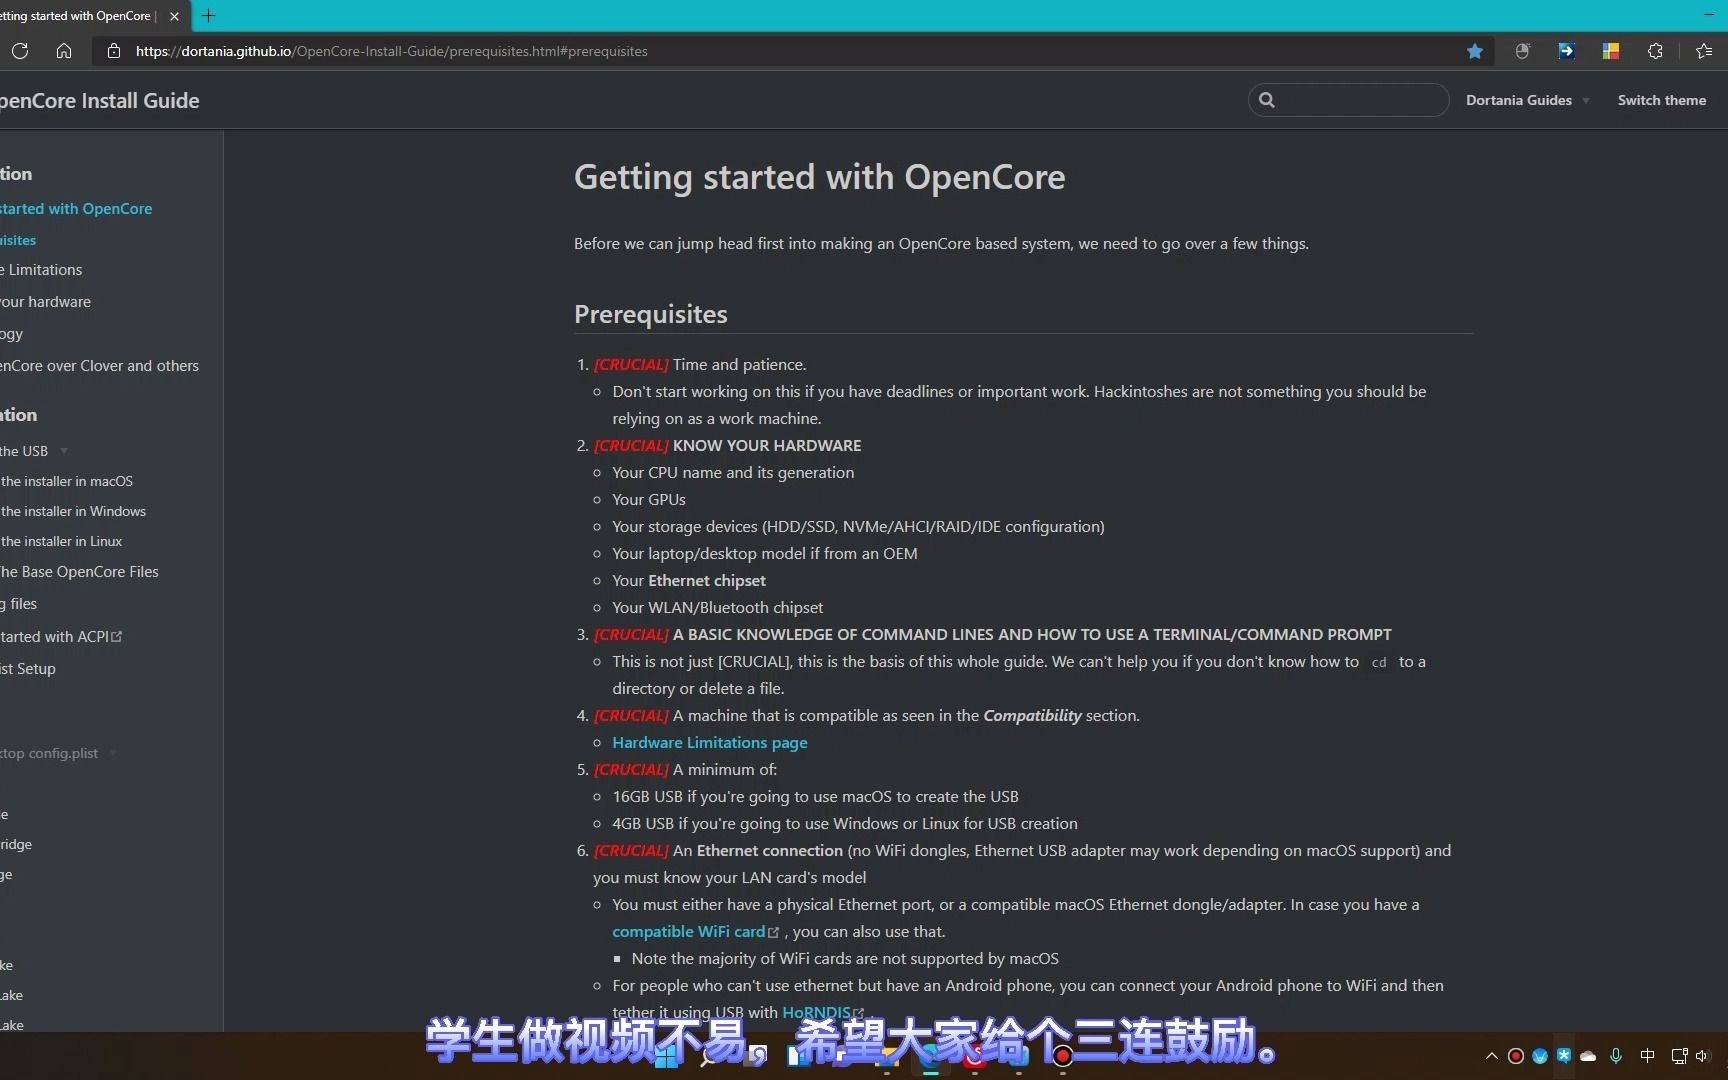Viewport: 1728px width, 1080px height.
Task: Open the blue arrow extension icon
Action: click(1566, 51)
